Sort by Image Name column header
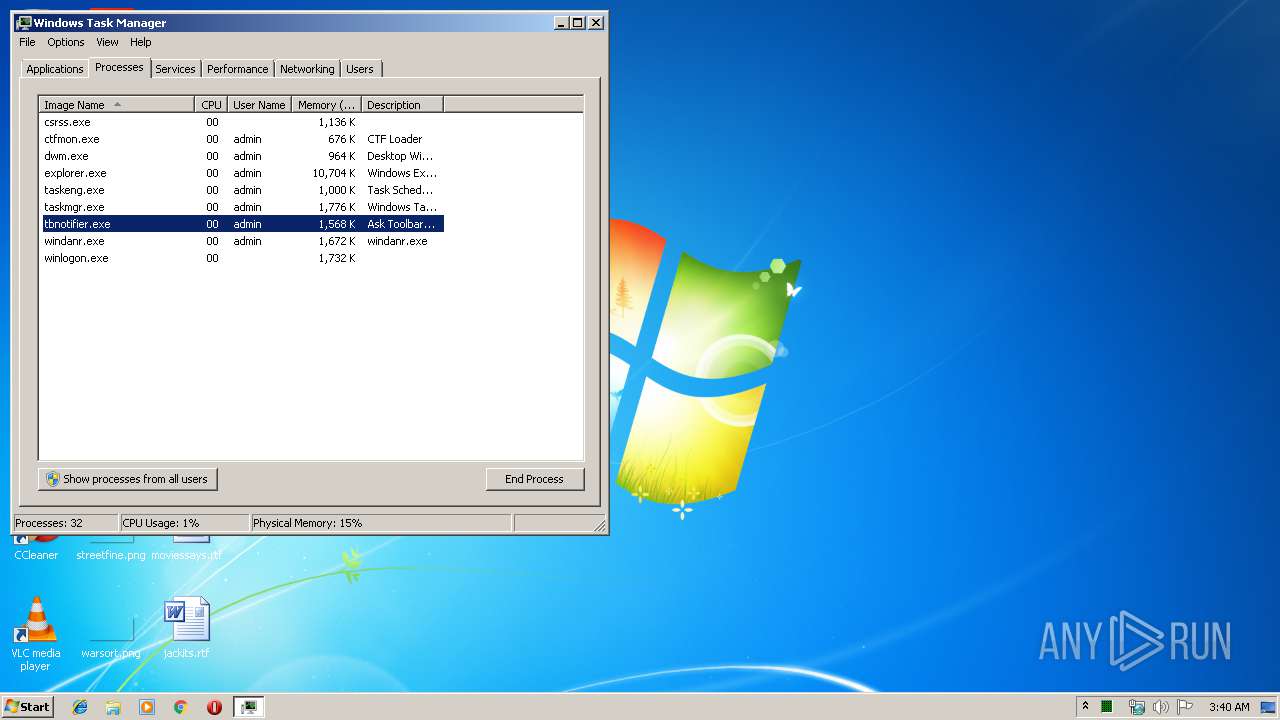Screen dimensions: 1280x720 point(117,105)
